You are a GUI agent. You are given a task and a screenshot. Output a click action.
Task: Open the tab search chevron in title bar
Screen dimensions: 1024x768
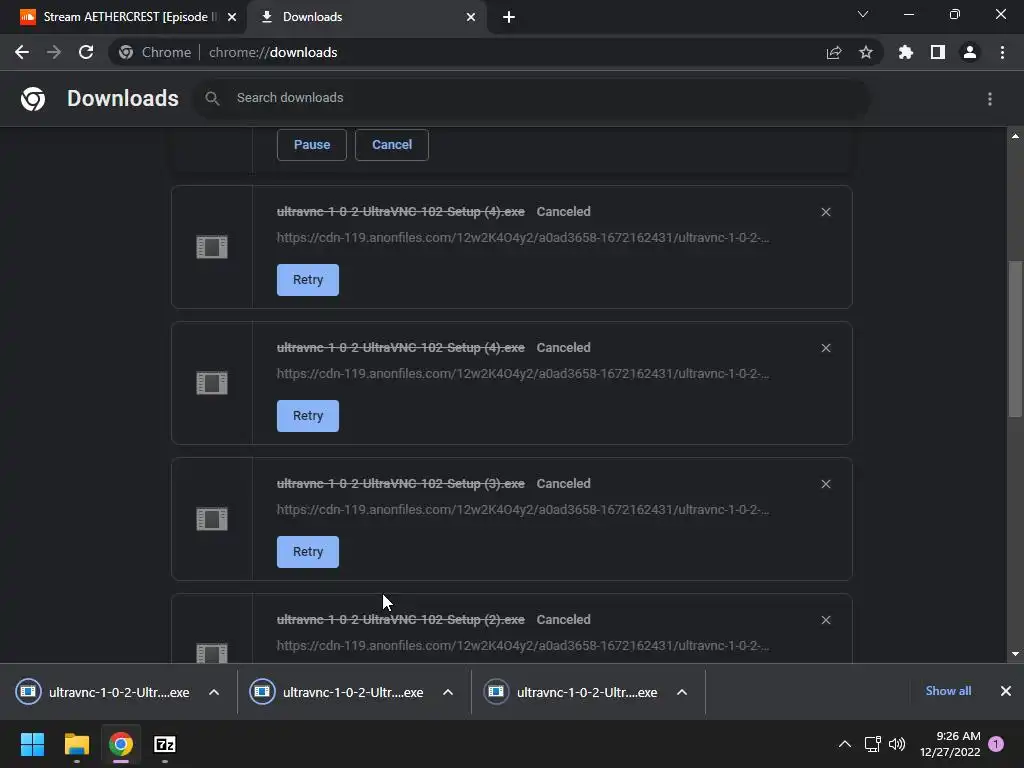click(863, 14)
